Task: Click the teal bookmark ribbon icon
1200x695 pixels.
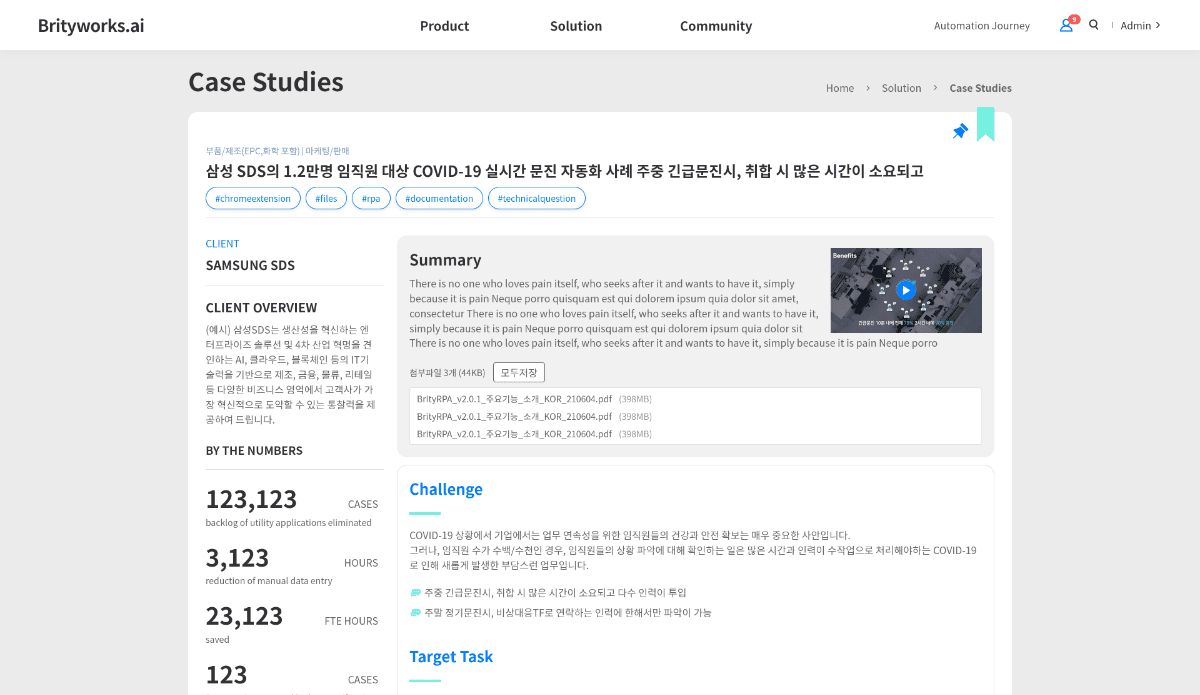Action: (x=985, y=124)
